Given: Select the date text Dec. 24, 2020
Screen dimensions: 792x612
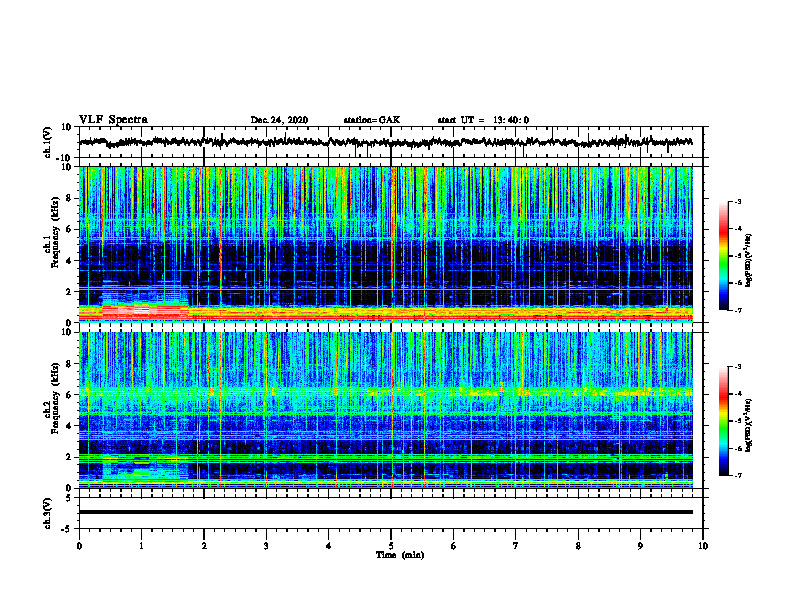Looking at the screenshot, I should tap(279, 120).
